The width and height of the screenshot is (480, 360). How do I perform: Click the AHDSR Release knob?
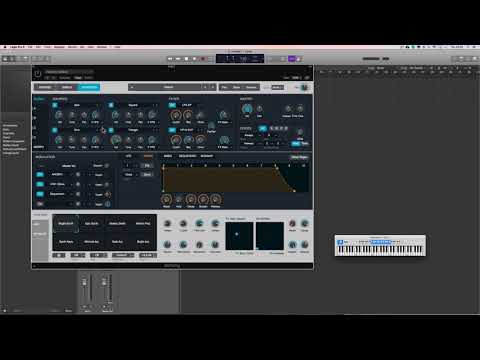pyautogui.click(x=216, y=199)
